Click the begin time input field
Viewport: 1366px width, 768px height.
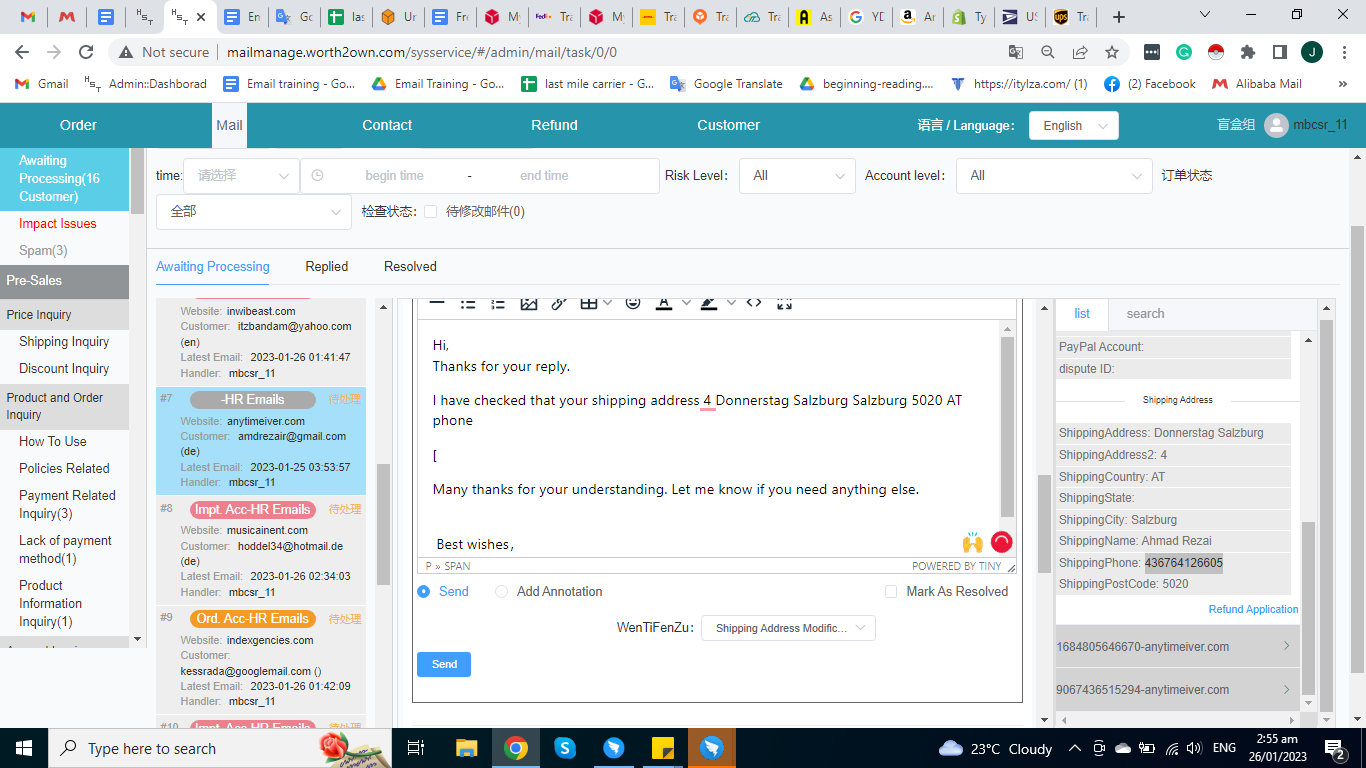pyautogui.click(x=394, y=176)
